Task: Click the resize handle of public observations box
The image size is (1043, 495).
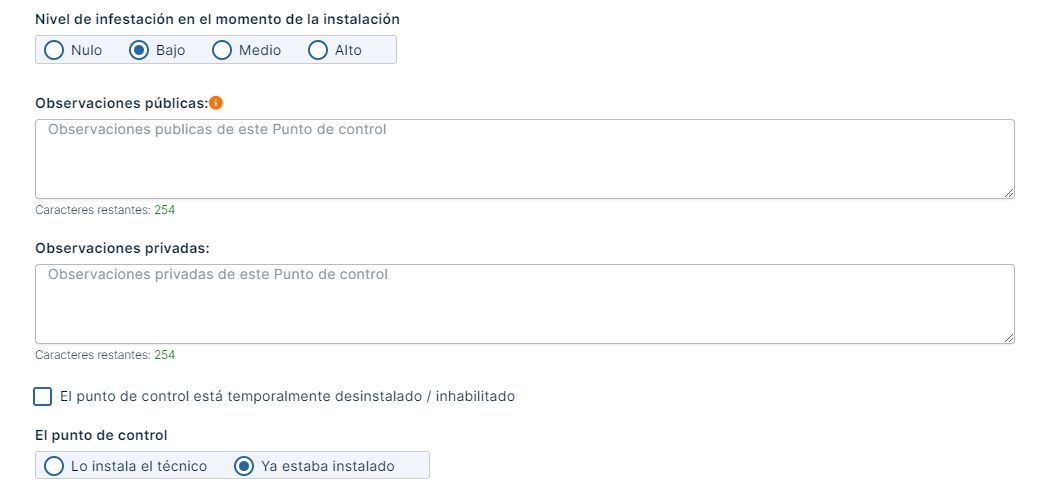Action: click(1009, 192)
